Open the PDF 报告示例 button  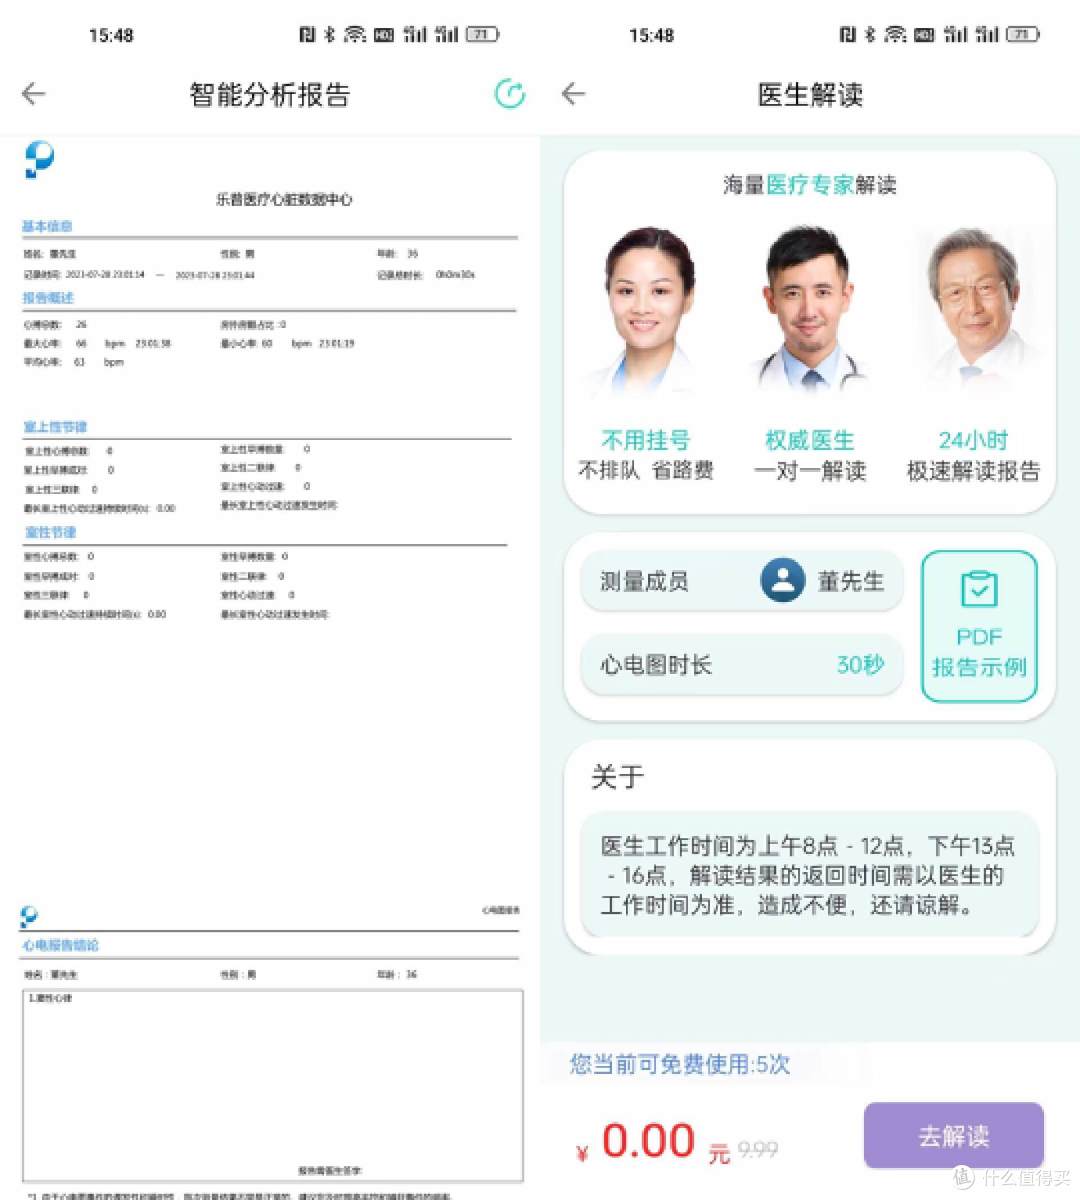(x=979, y=626)
